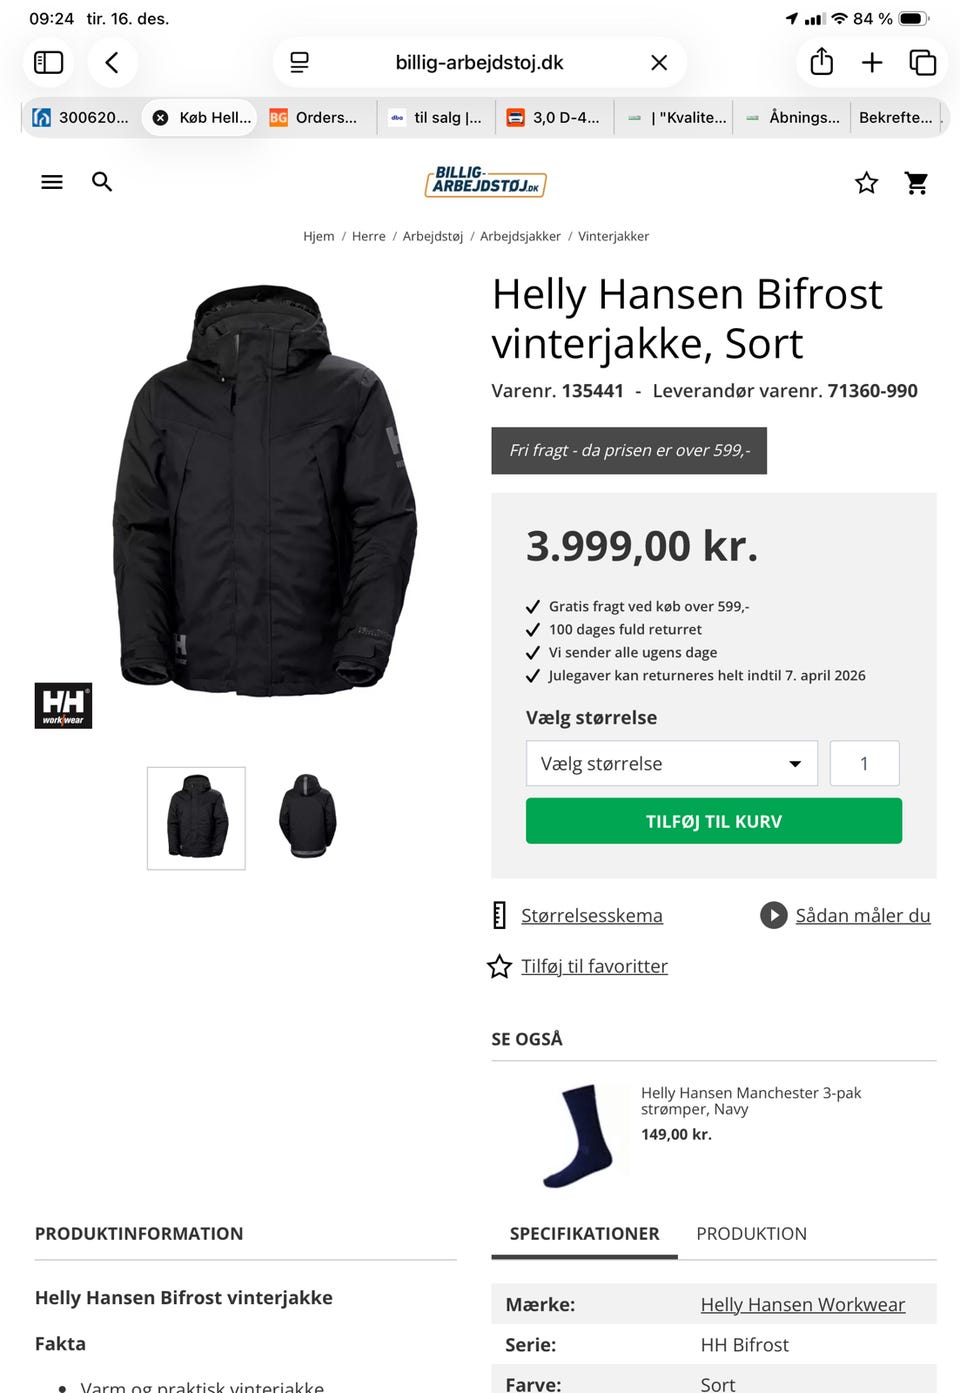Tap the share icon in Safari toolbar
Screen dimensions: 960x1393
(821, 63)
